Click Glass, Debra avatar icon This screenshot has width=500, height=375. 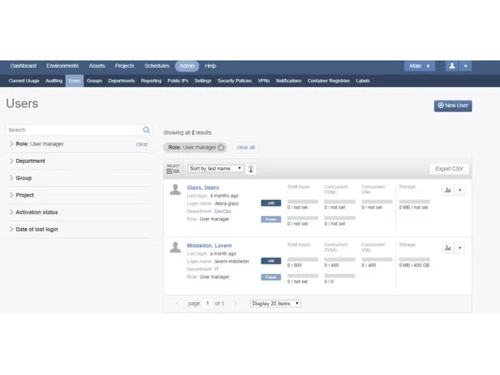pos(175,190)
